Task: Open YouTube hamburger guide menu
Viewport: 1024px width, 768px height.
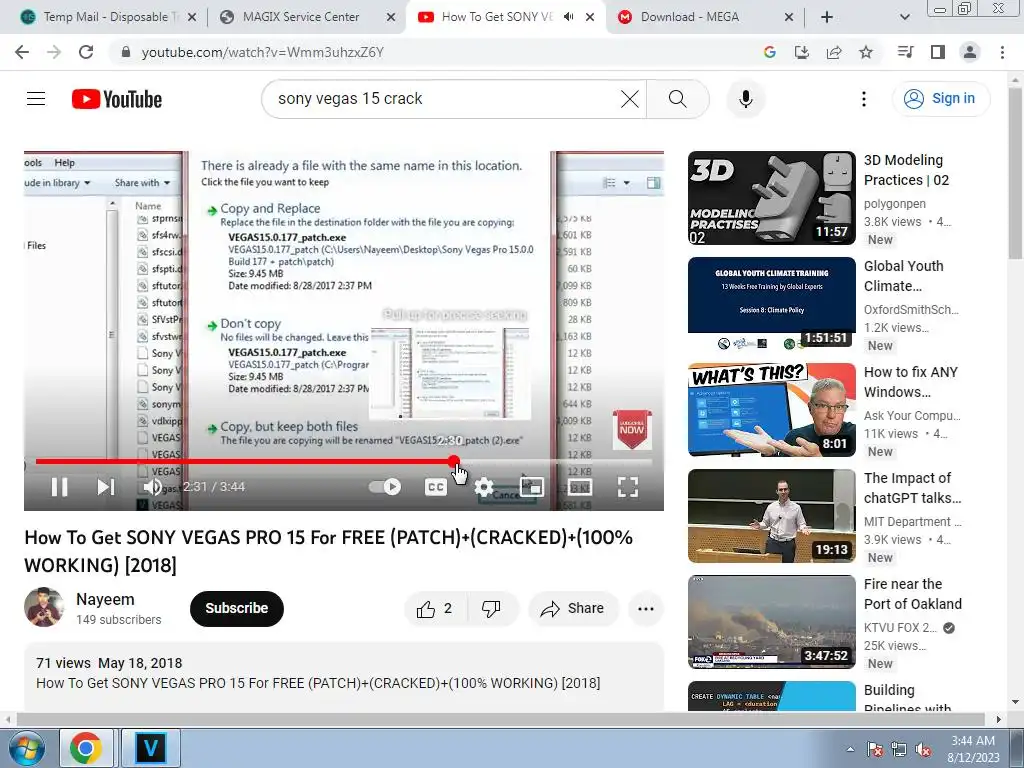Action: click(x=36, y=99)
